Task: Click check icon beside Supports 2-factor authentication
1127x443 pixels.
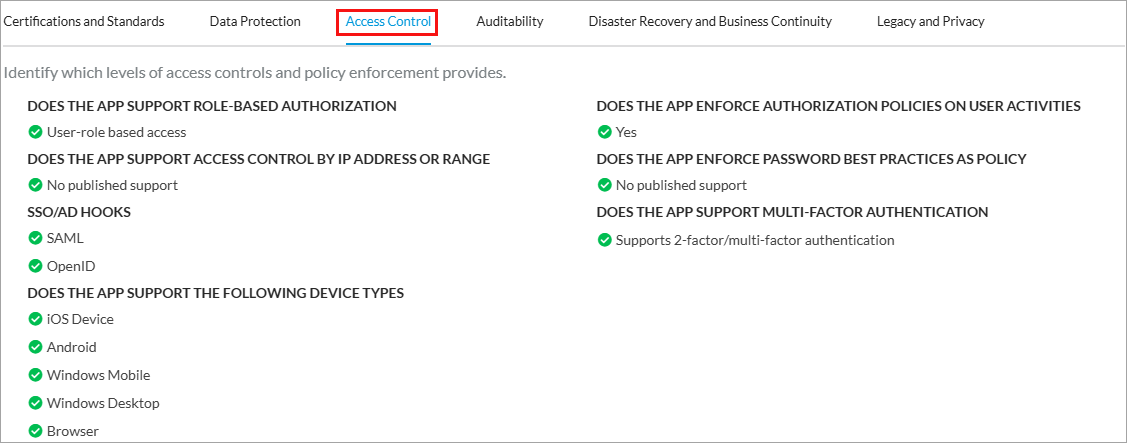Action: [x=604, y=240]
